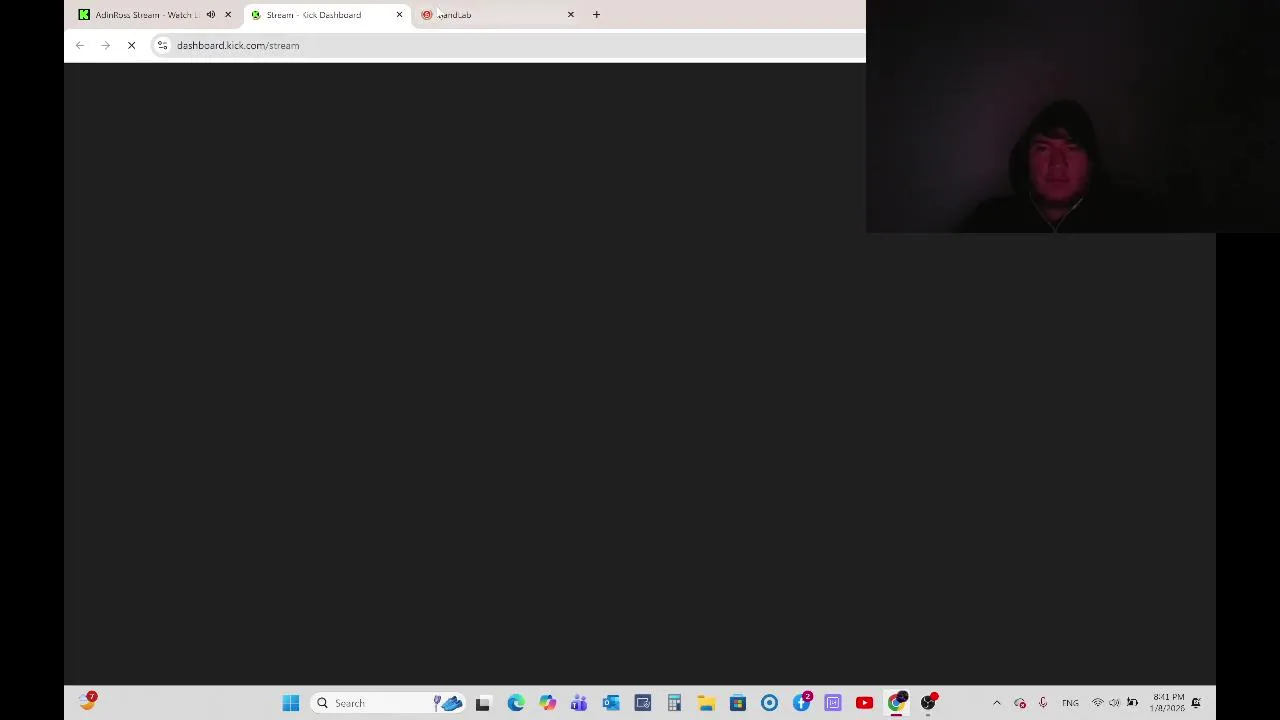The width and height of the screenshot is (1280, 720).
Task: Open Facebook app with notification badge
Action: point(802,702)
